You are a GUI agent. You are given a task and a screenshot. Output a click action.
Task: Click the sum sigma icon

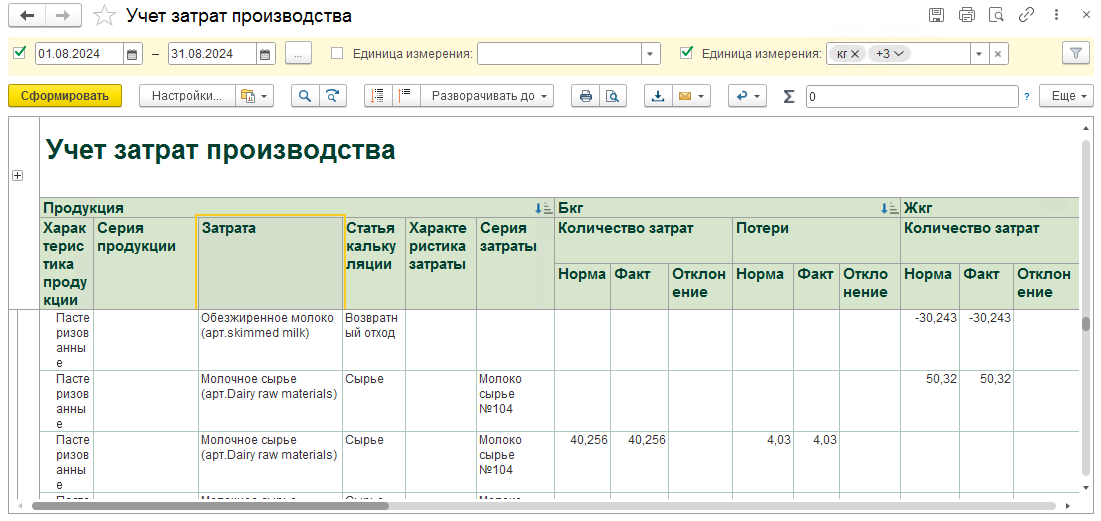click(x=789, y=96)
